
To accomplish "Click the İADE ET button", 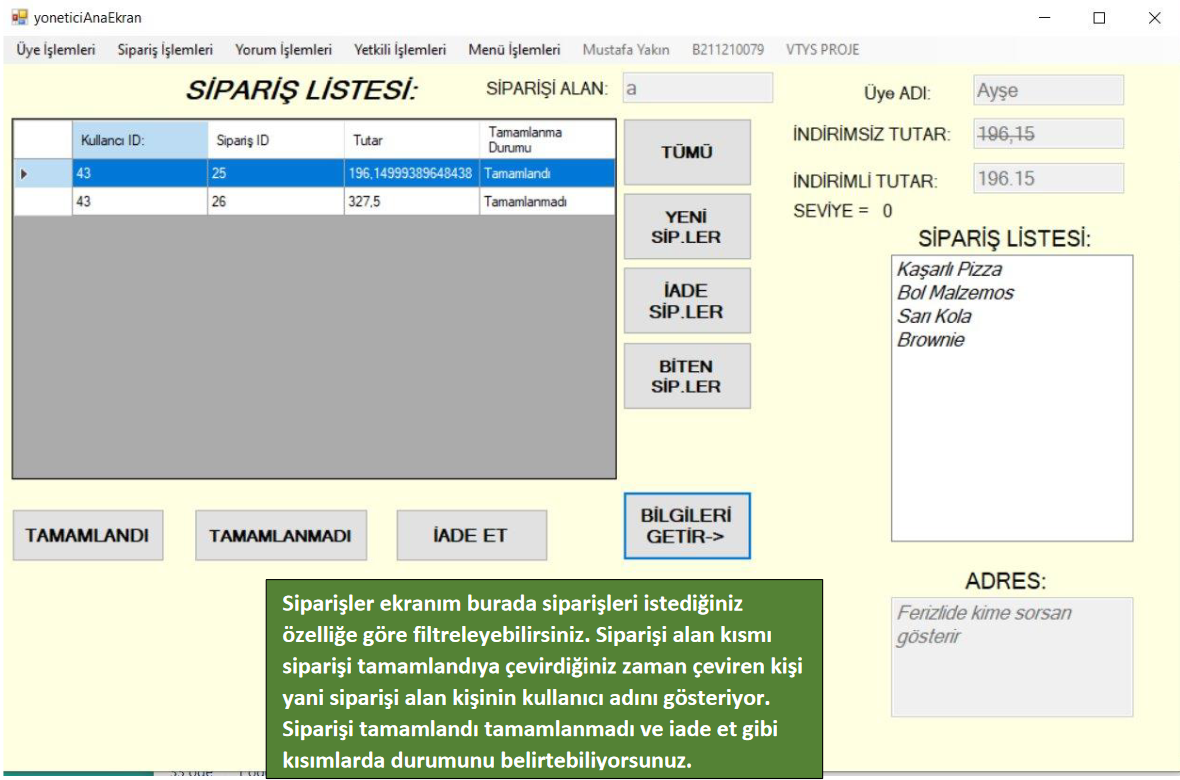I will 471,536.
